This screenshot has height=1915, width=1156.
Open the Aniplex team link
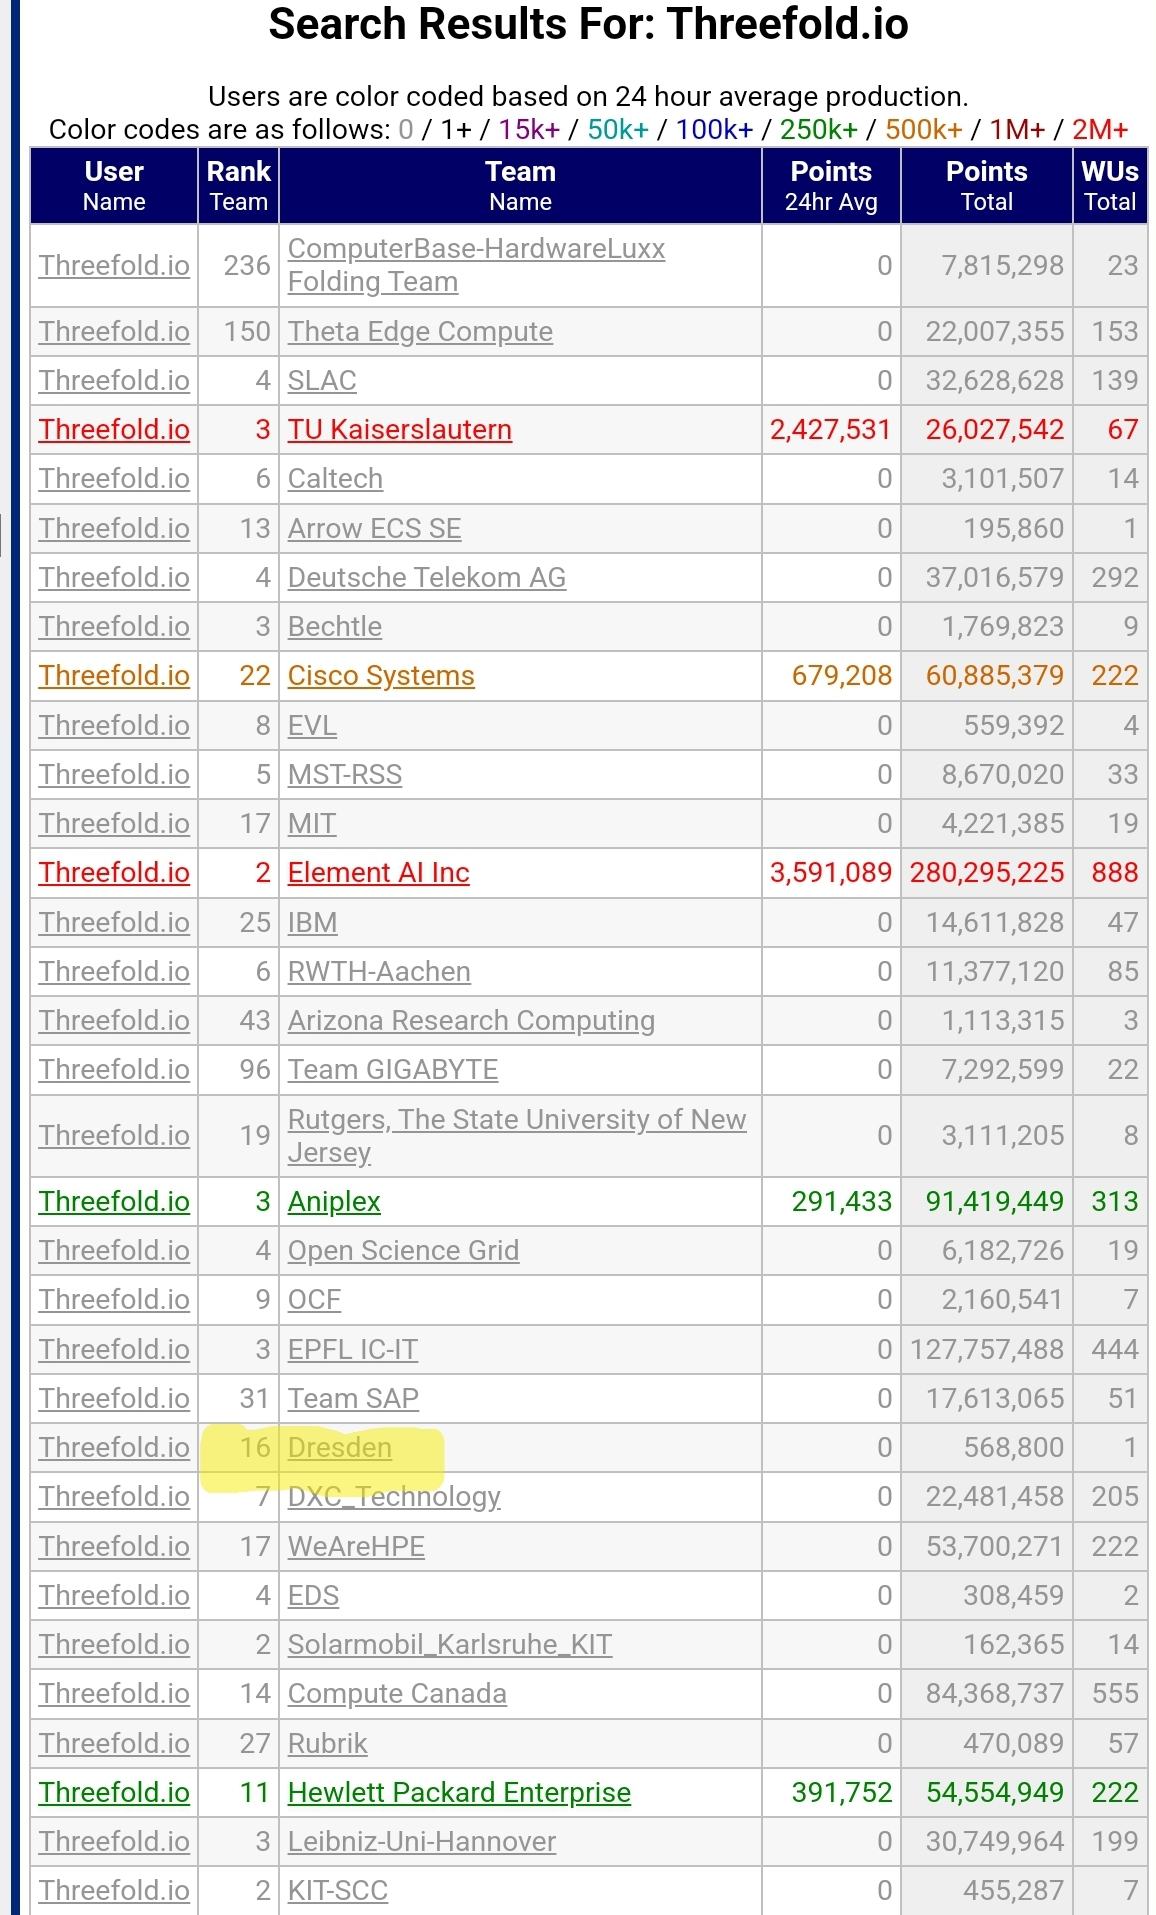[334, 1201]
